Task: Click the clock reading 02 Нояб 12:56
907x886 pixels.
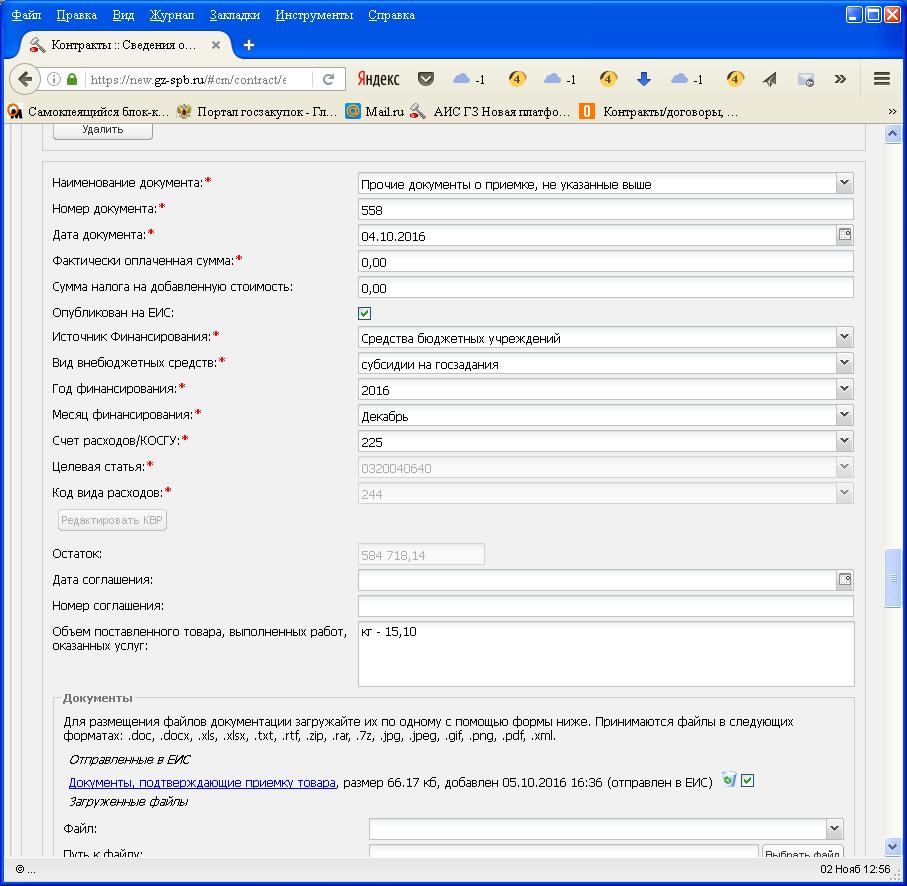Action: (x=855, y=869)
